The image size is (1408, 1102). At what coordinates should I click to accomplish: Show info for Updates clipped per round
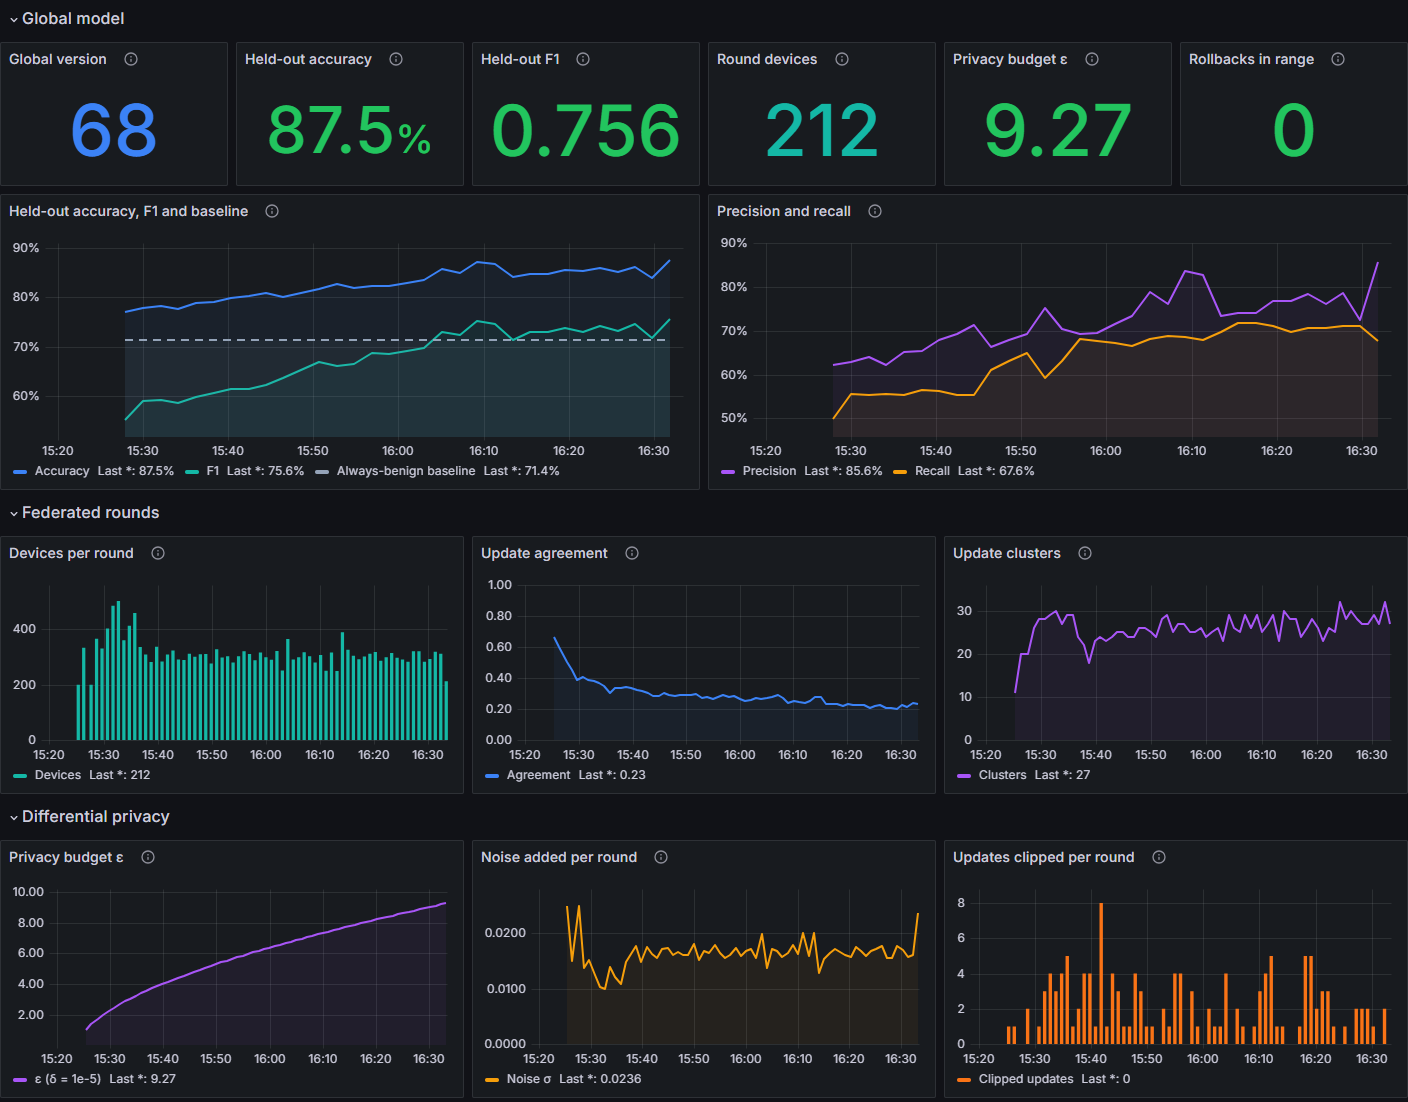click(1159, 857)
